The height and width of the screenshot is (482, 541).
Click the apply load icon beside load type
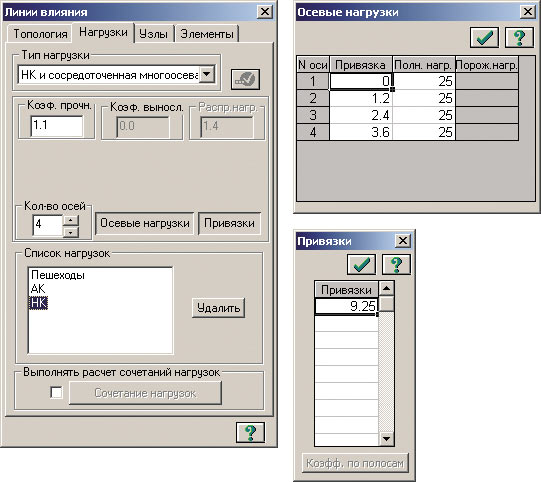pyautogui.click(x=245, y=79)
